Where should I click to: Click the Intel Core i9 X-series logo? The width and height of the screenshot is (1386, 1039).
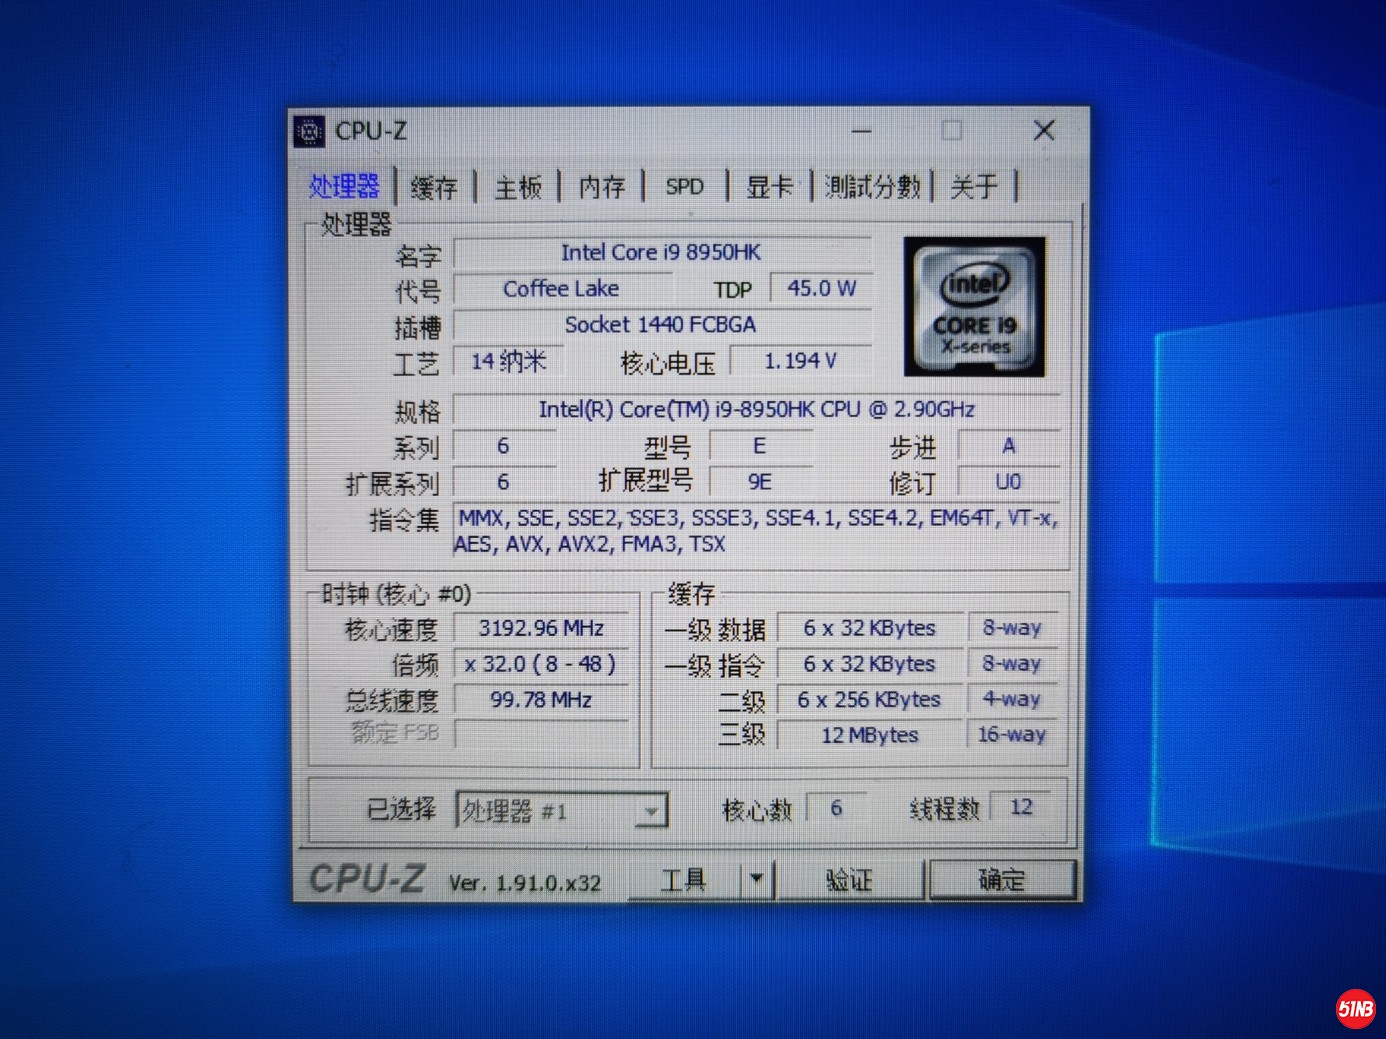[x=974, y=307]
